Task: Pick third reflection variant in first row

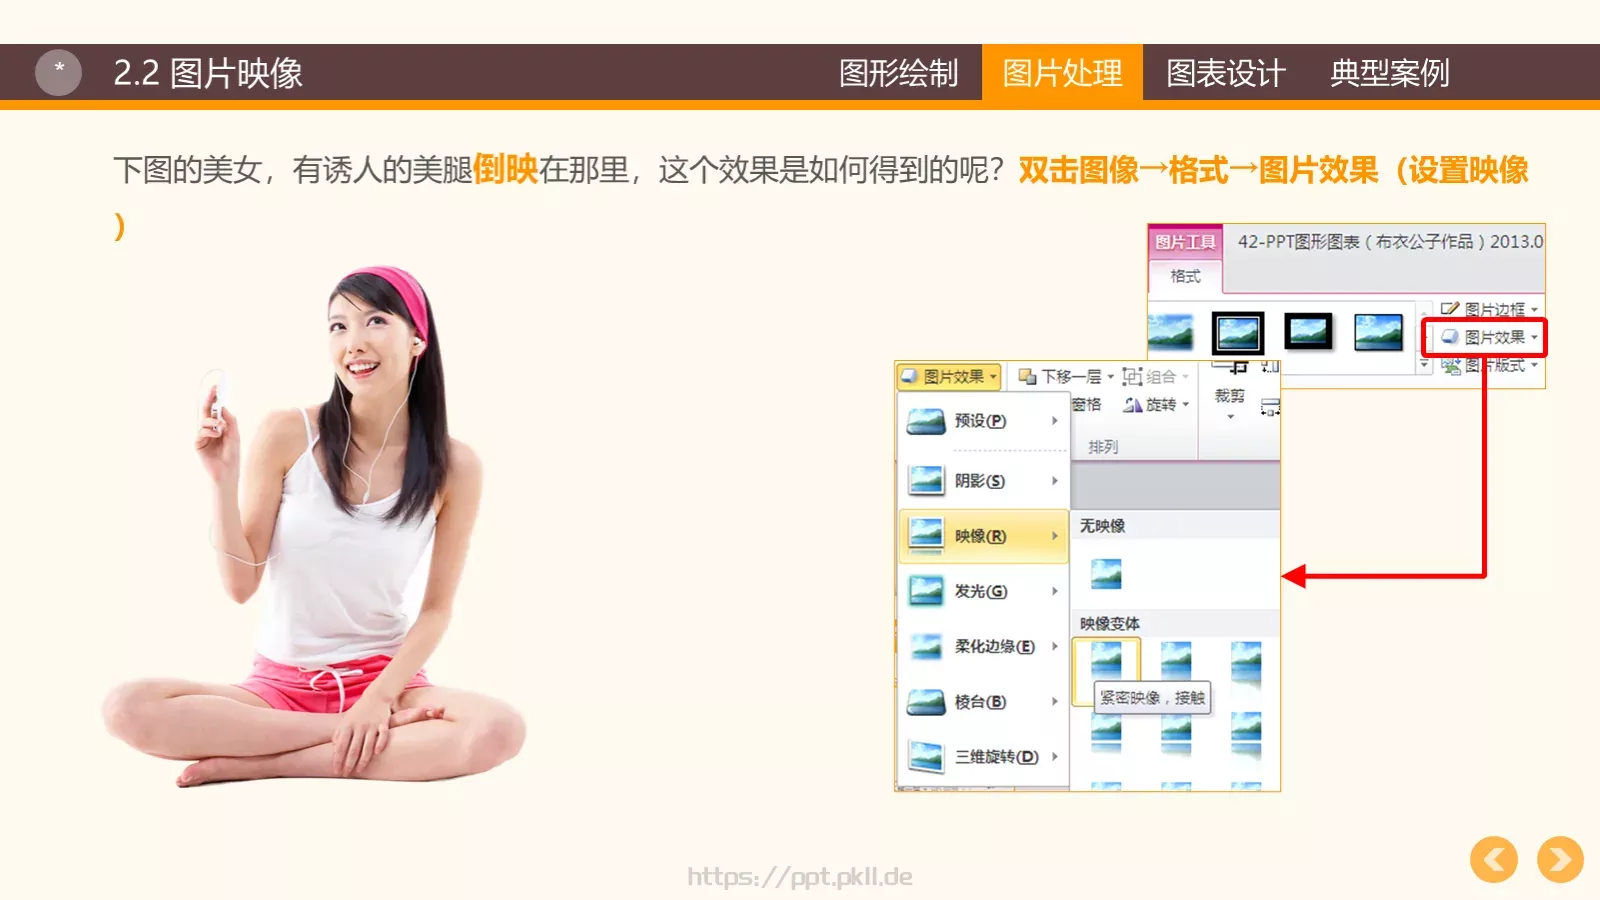Action: (1246, 663)
